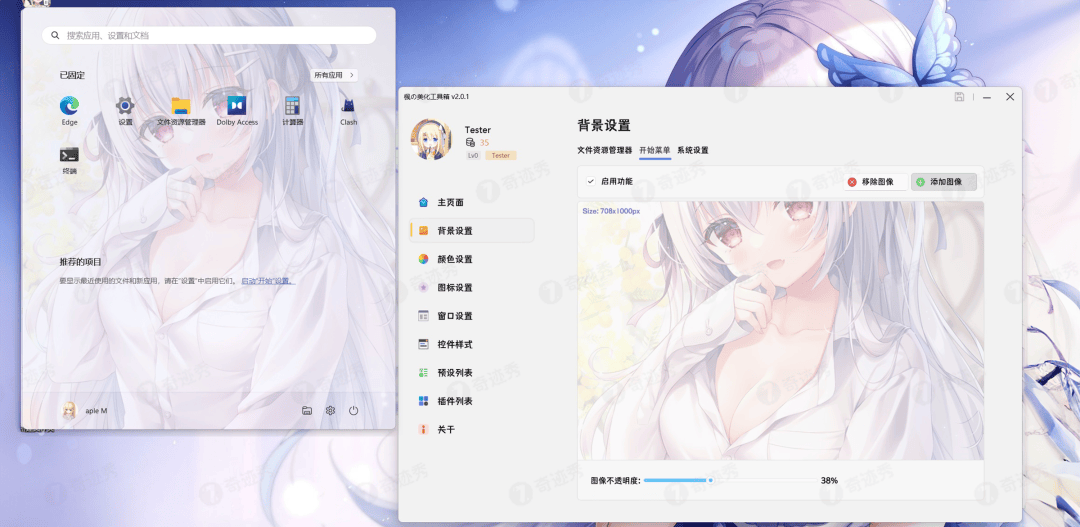Screen dimensions: 1080x527
Task: Click the 移除图像 button
Action: (875, 182)
